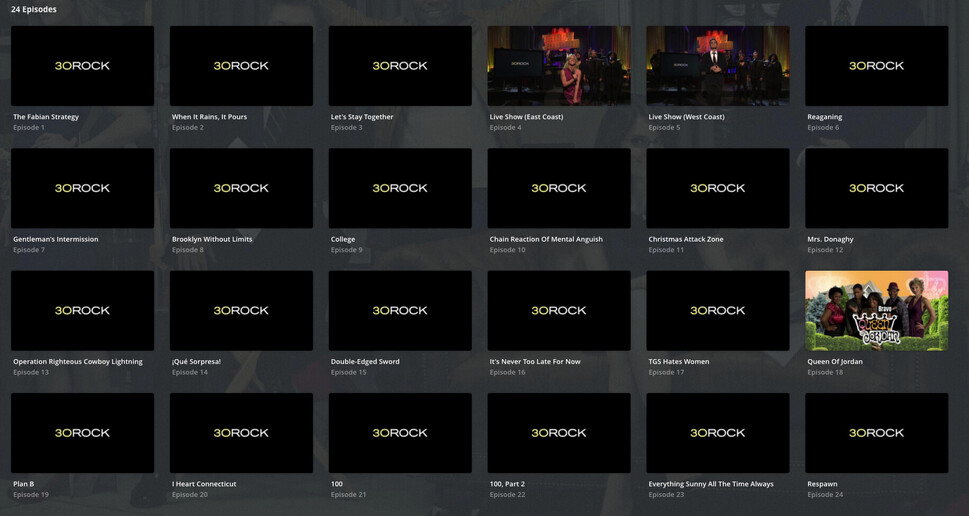This screenshot has width=969, height=516.
Task: Open When It Rains, It Pours thumbnail
Action: (x=241, y=66)
